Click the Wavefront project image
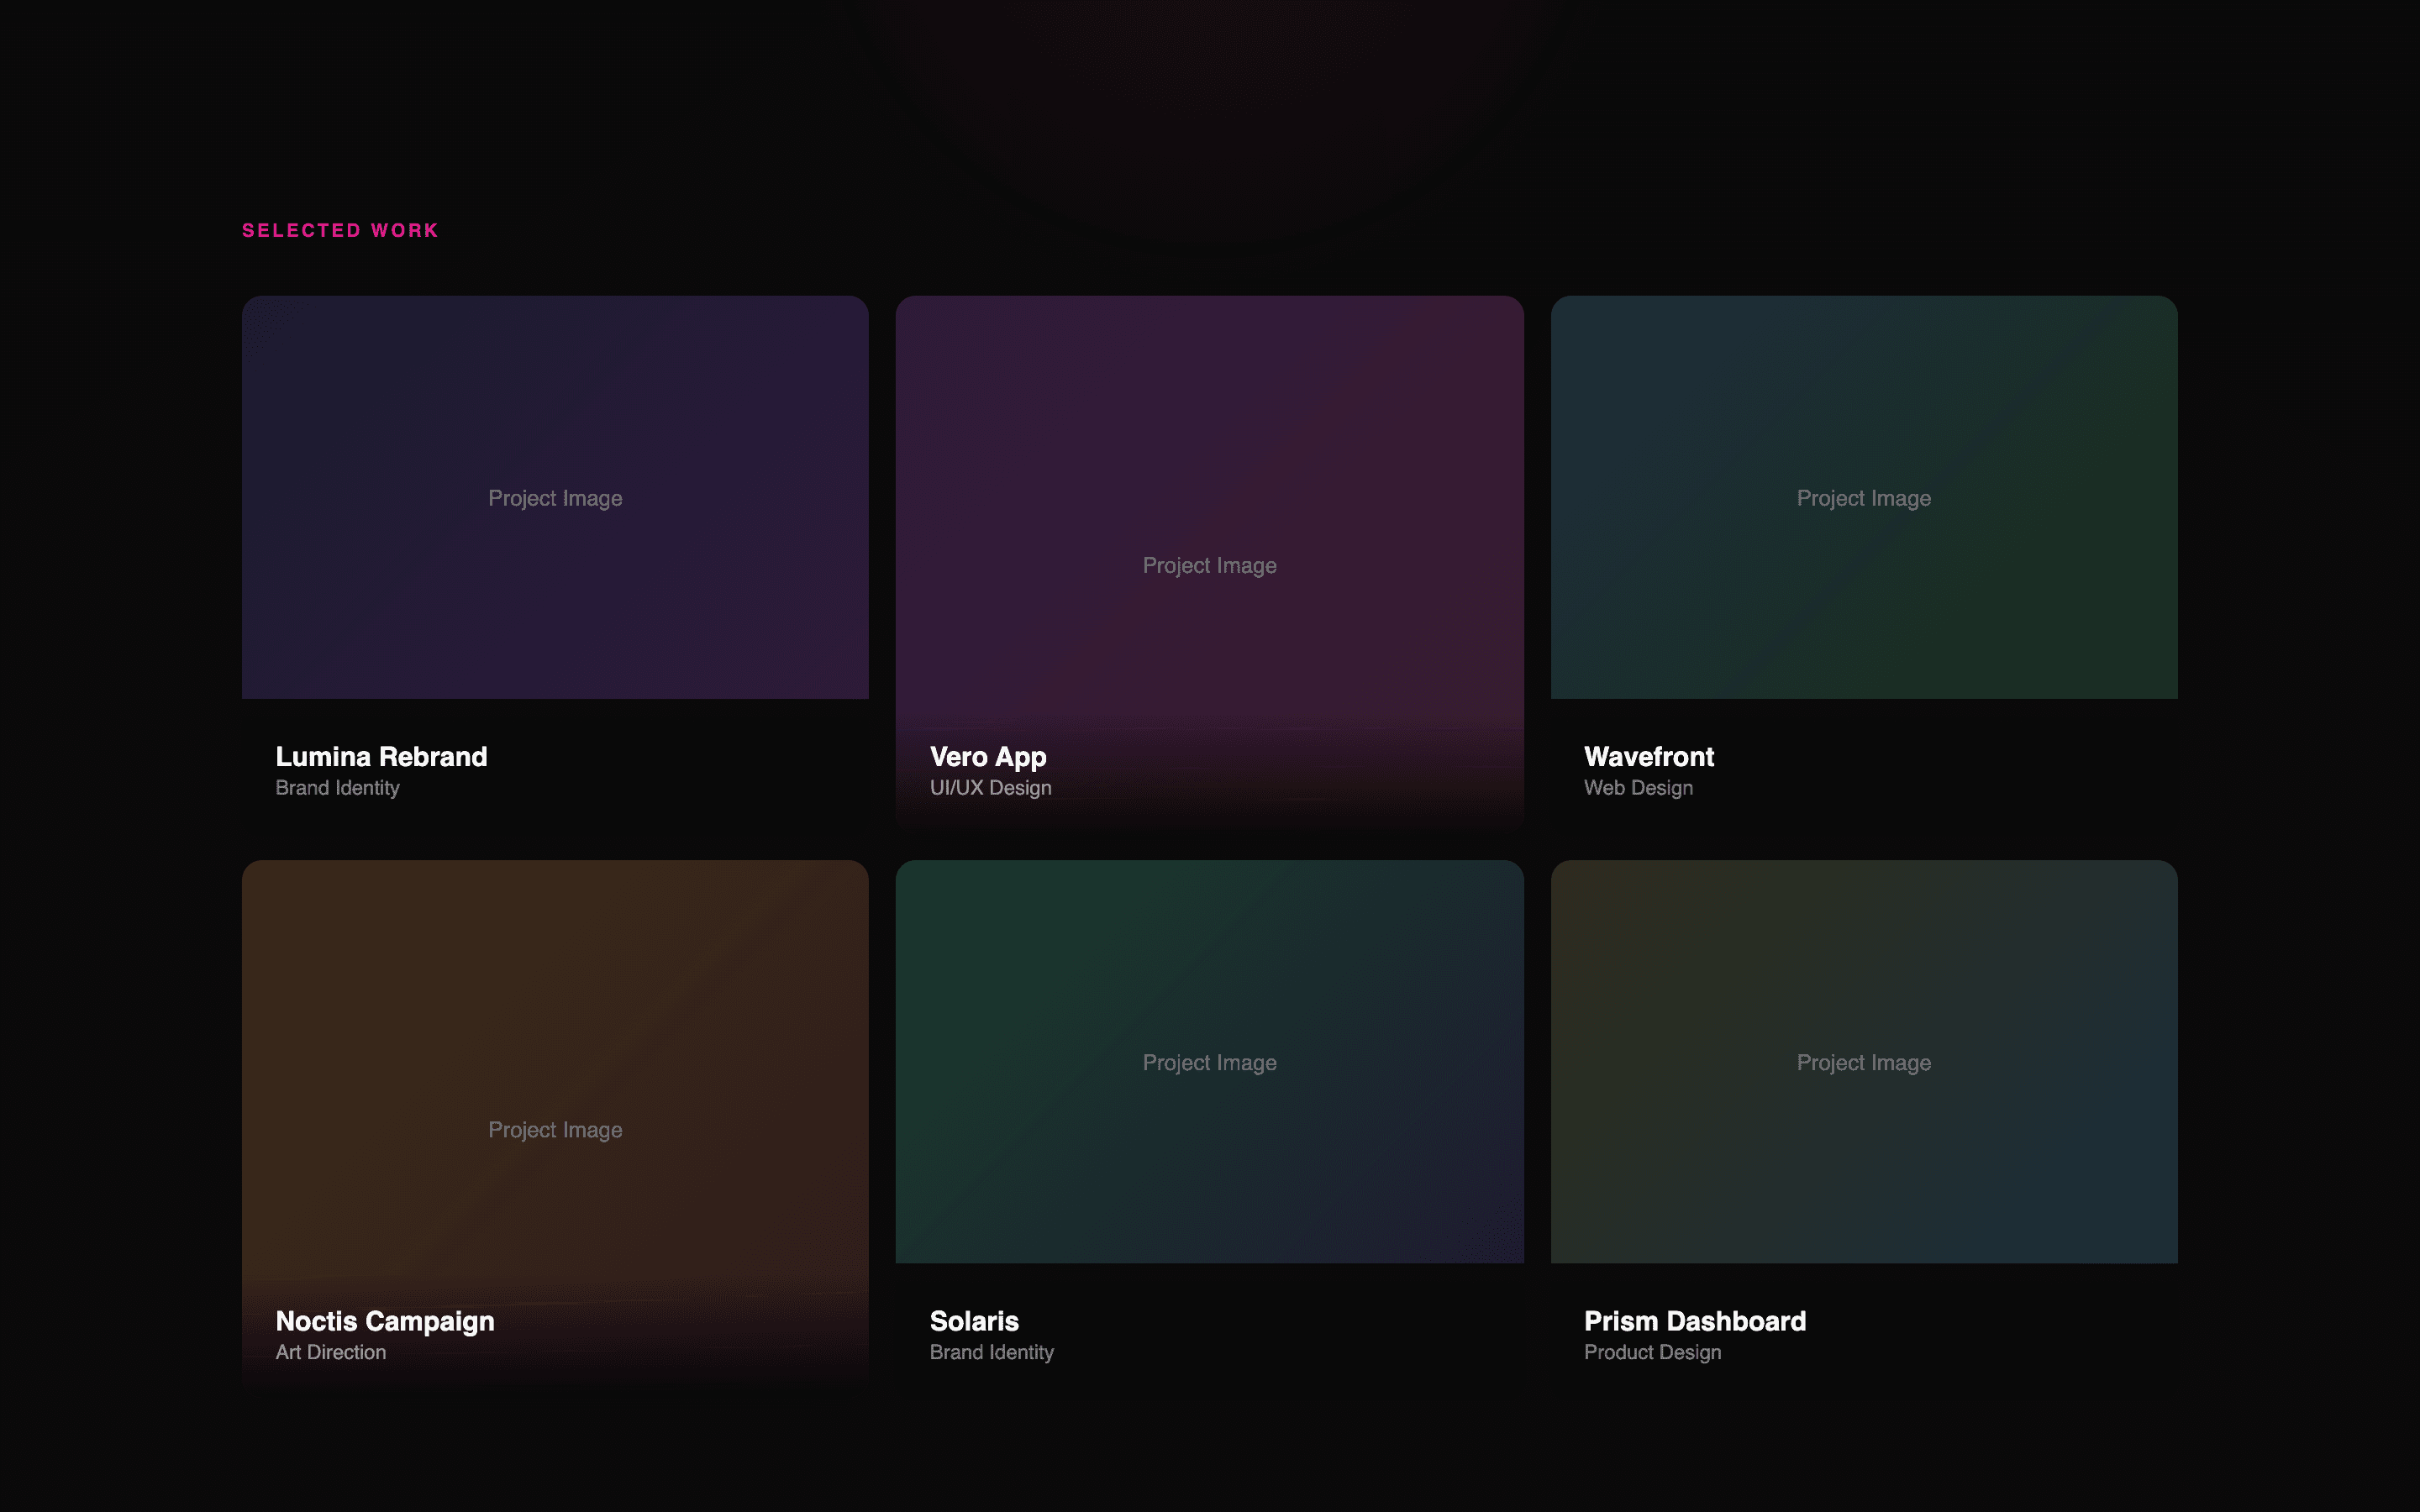This screenshot has height=1512, width=2420. (1864, 497)
